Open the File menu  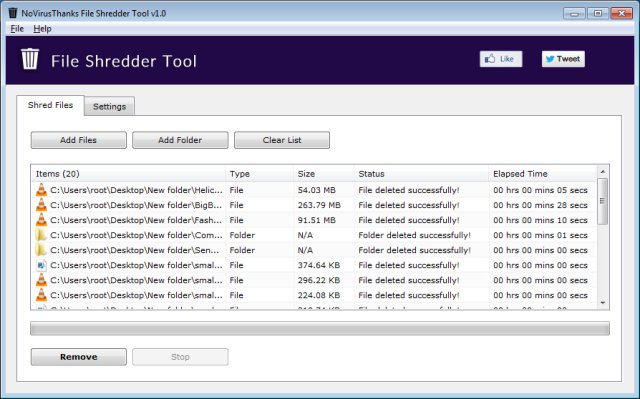[17, 29]
